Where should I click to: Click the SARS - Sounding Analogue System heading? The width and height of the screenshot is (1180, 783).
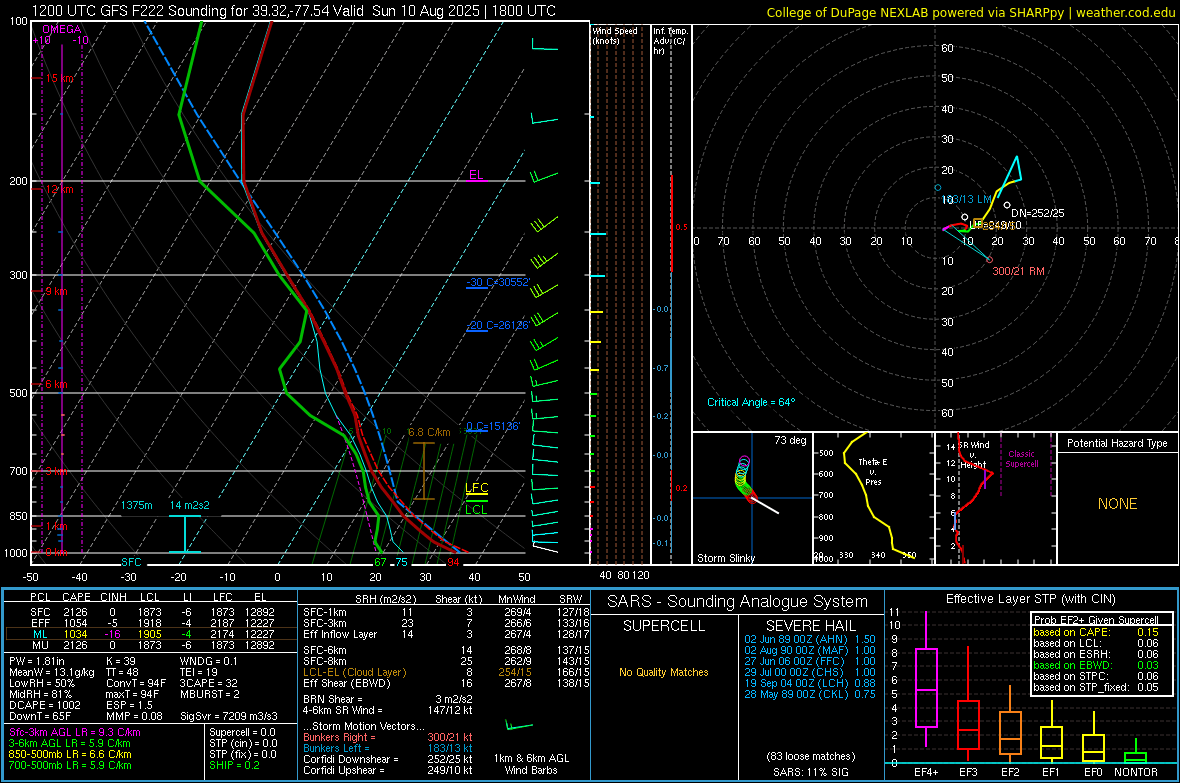tap(738, 602)
